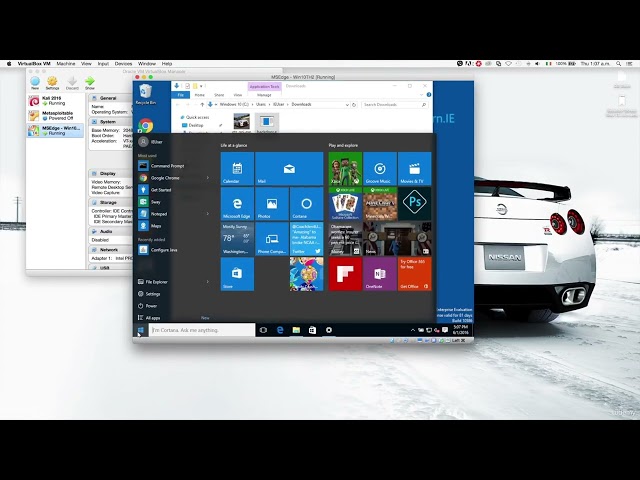Open the Twitter tile
Image resolution: width=640 pixels, height=480 pixels.
click(x=307, y=239)
